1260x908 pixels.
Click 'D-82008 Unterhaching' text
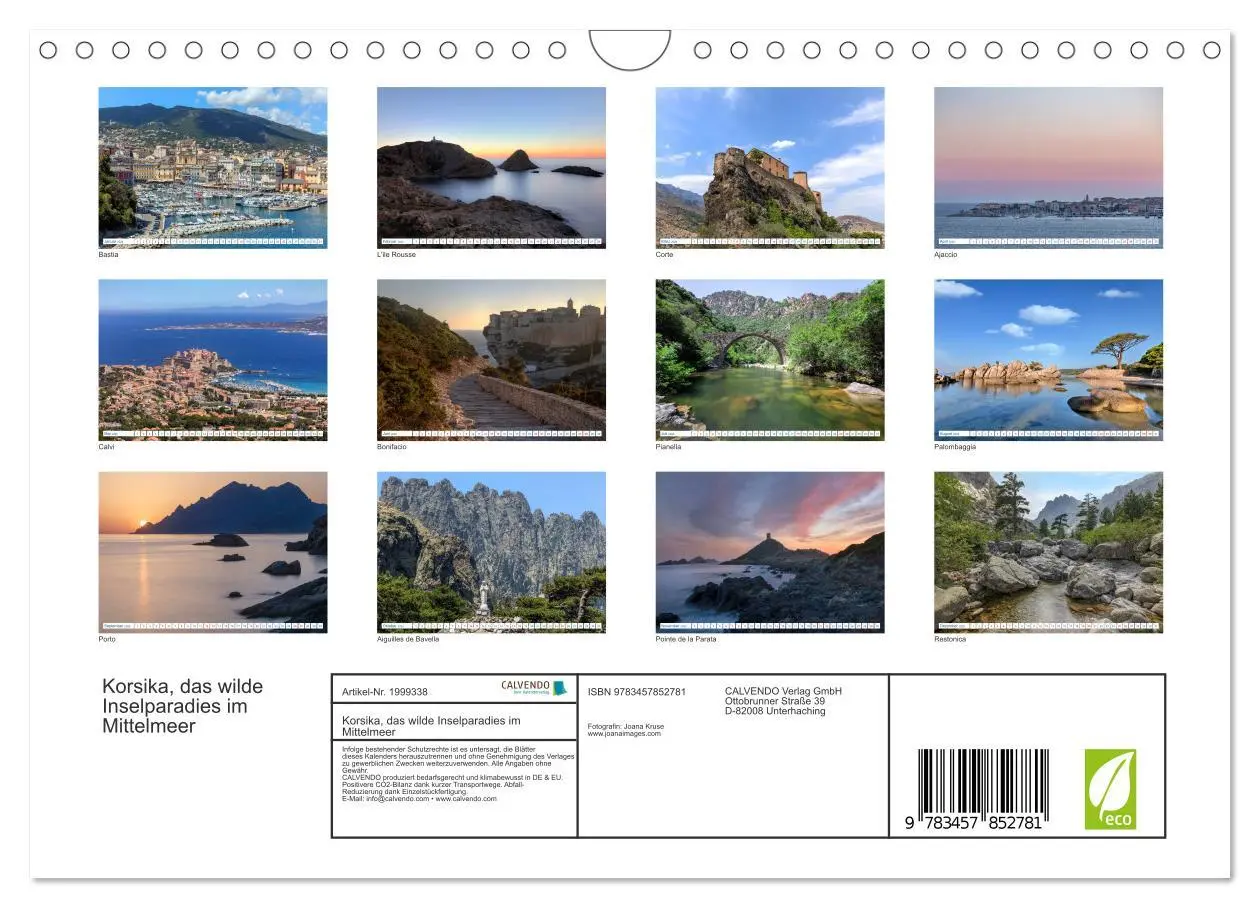[x=775, y=711]
